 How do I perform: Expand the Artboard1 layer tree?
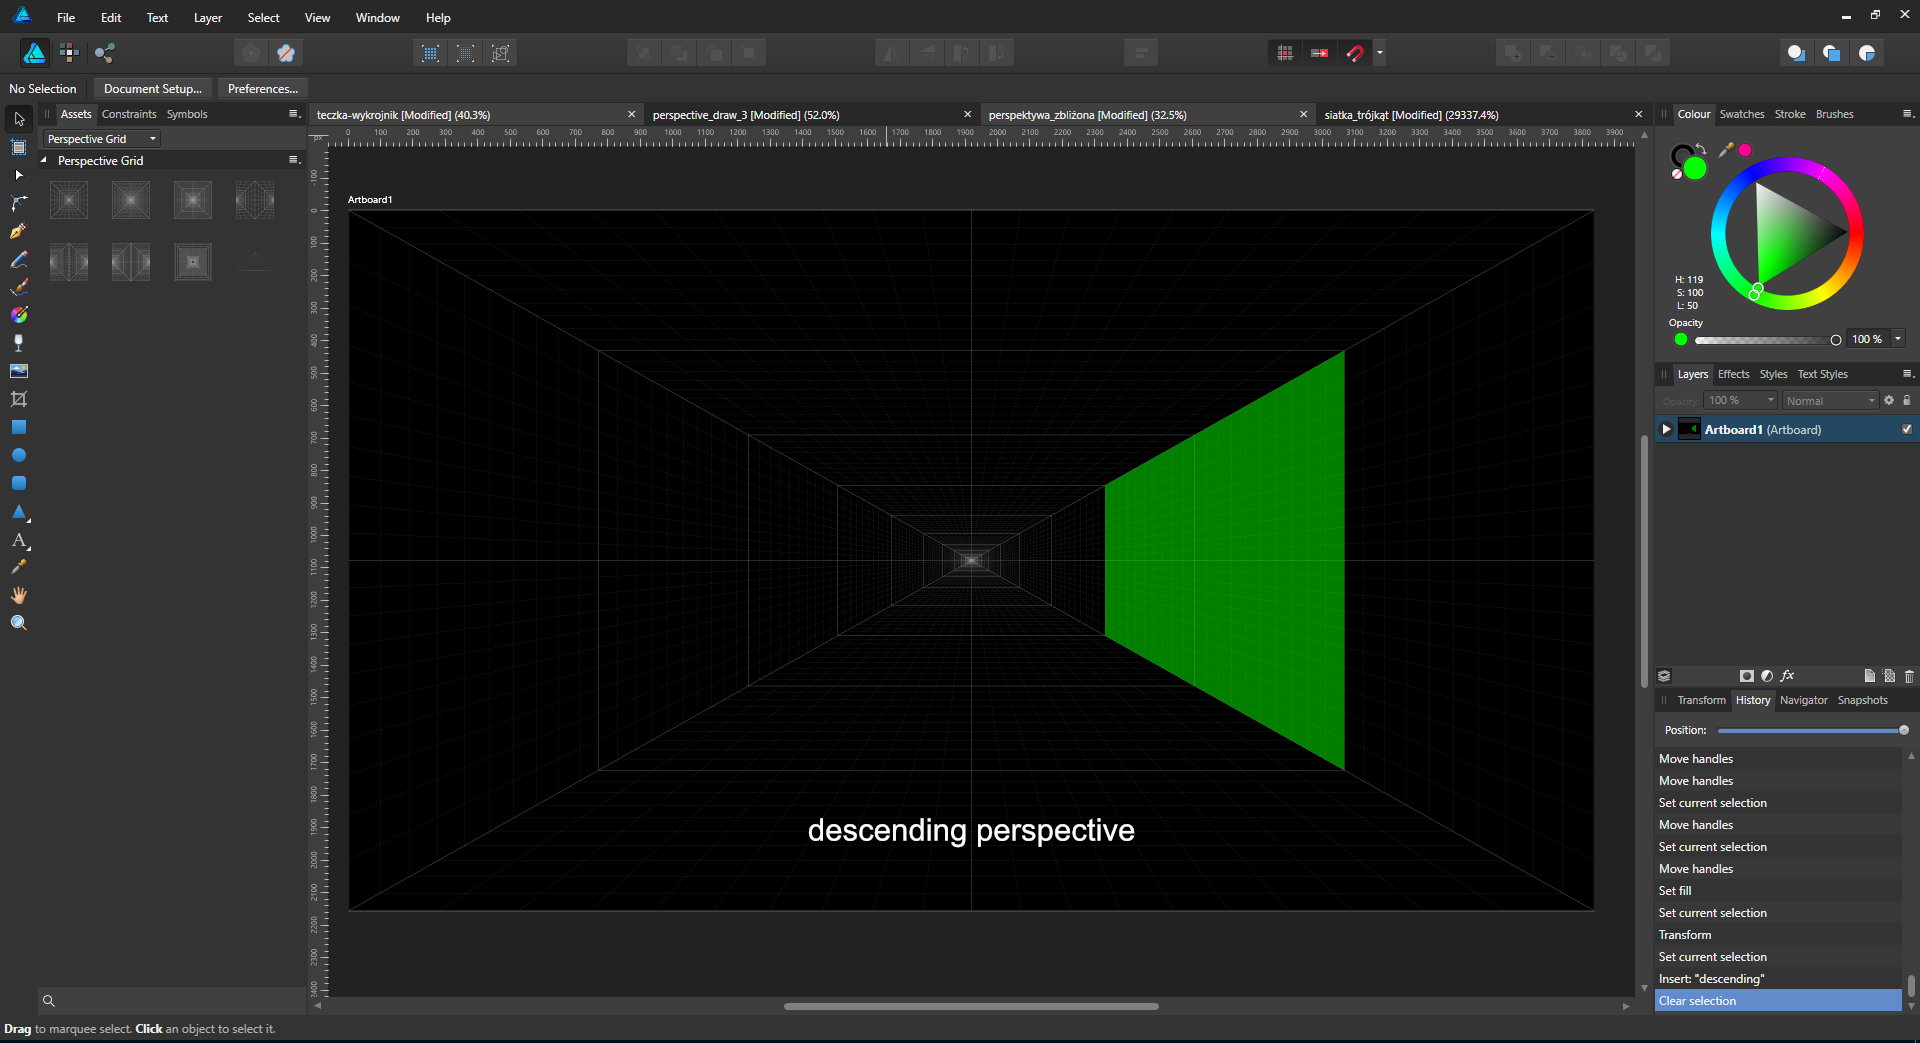pyautogui.click(x=1666, y=429)
